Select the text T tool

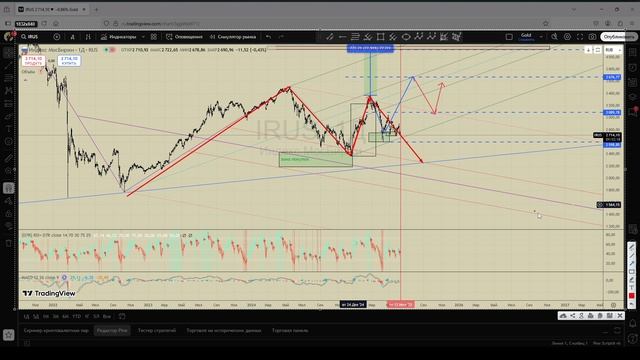point(9,129)
